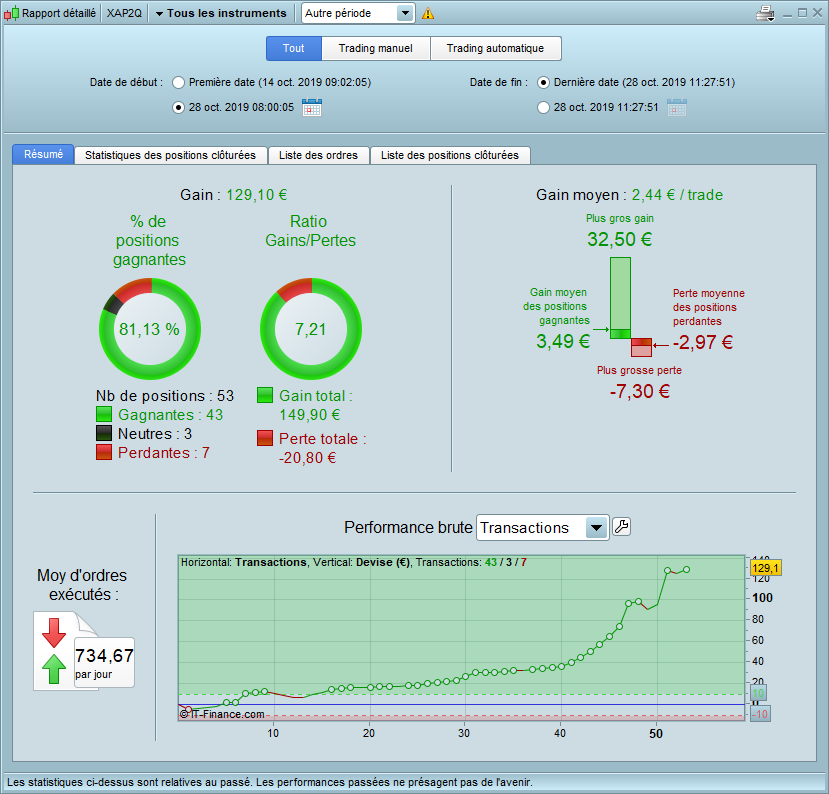This screenshot has height=794, width=829.
Task: Open Liste des positions clôturées tab
Action: click(450, 155)
